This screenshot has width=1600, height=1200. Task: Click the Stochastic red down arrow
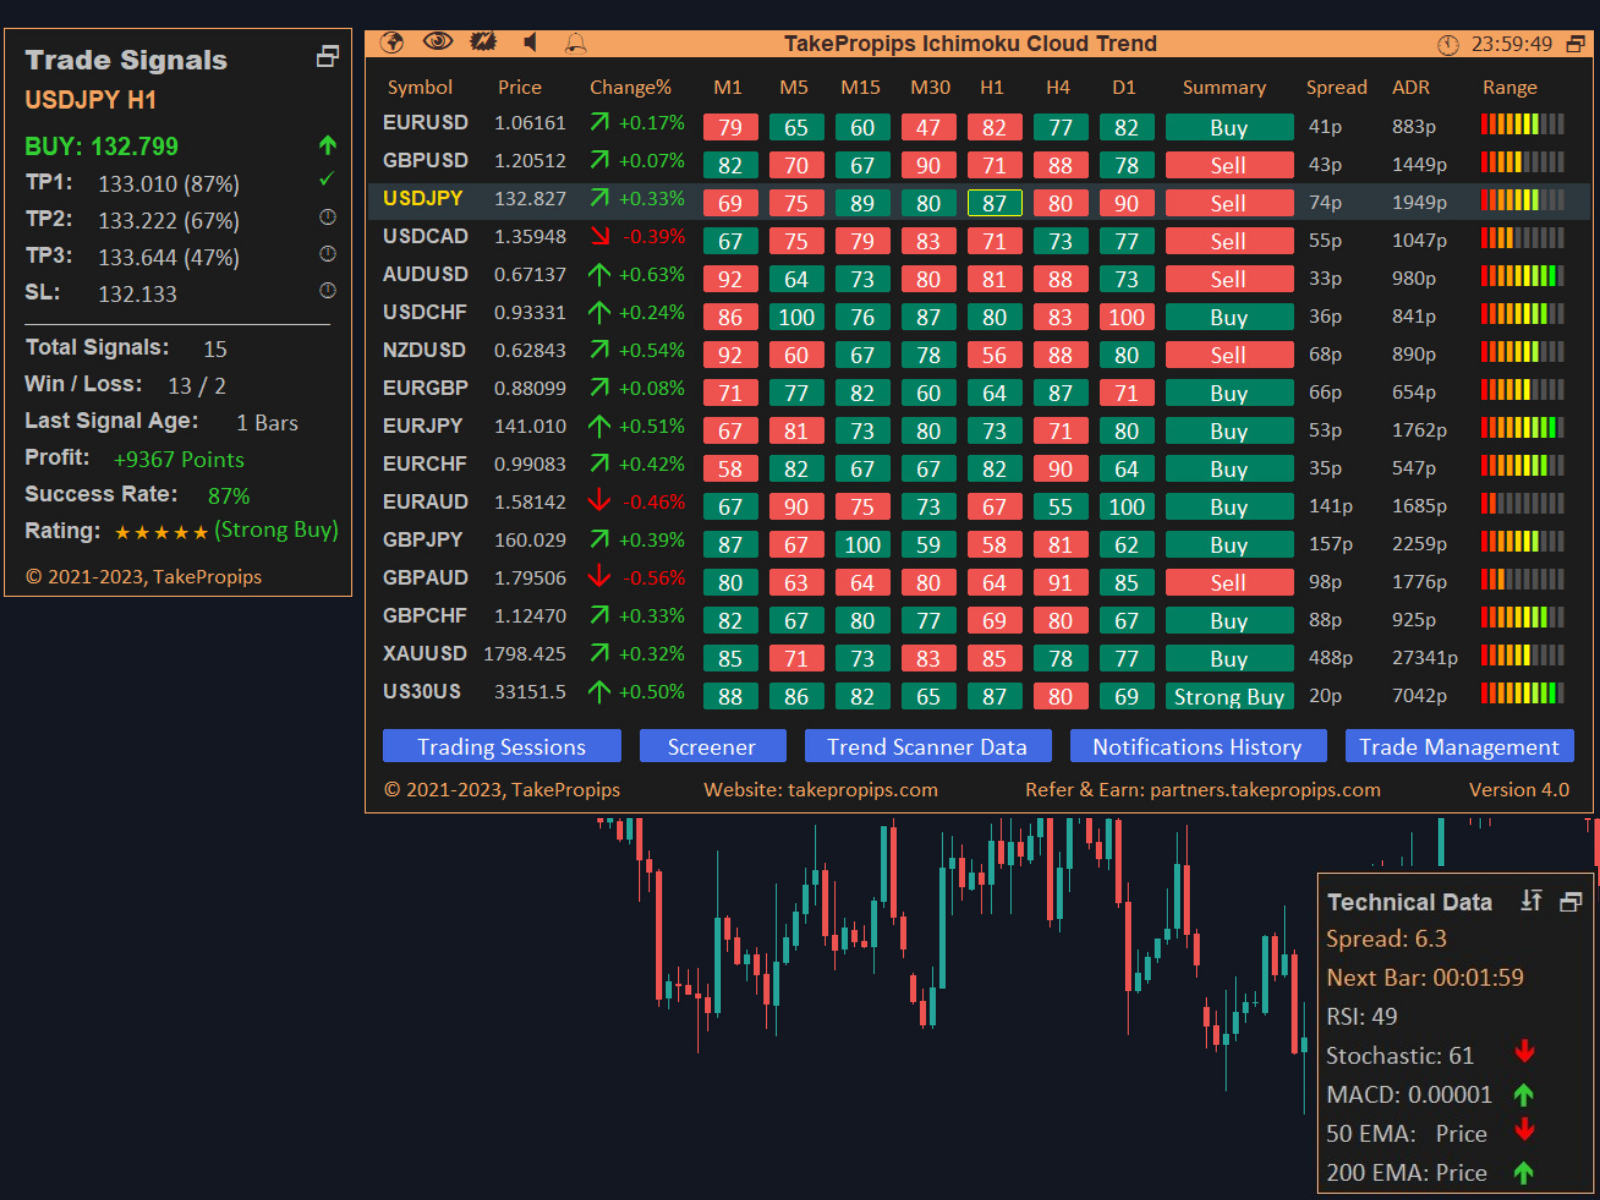coord(1524,1052)
